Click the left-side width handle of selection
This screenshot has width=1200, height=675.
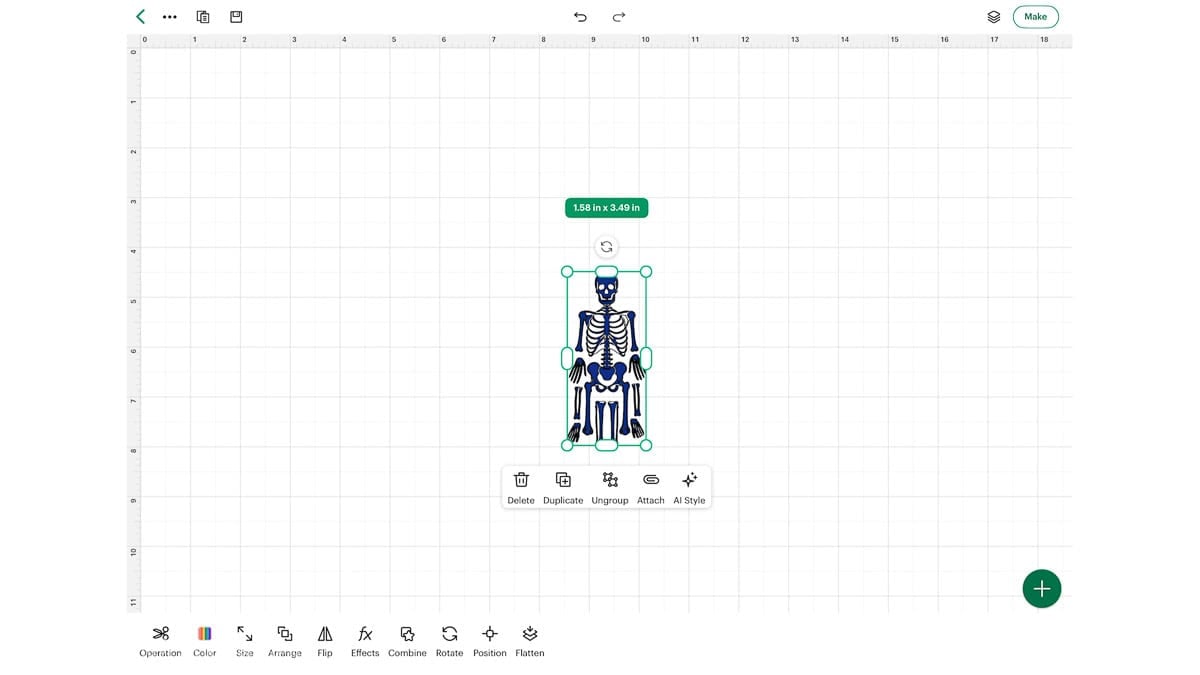coord(567,358)
